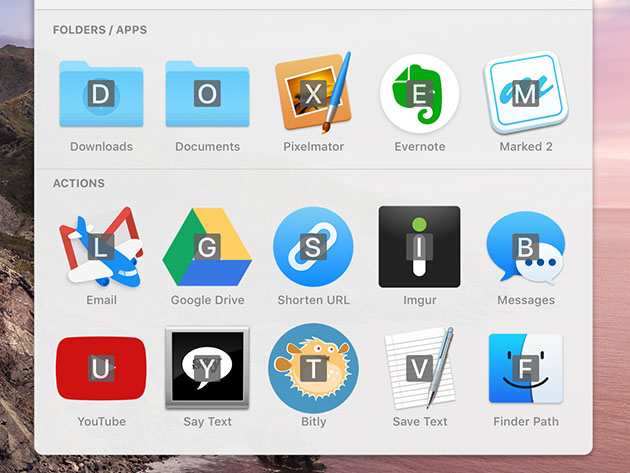Choose the Save Text notepad icon
Image resolution: width=630 pixels, height=473 pixels.
coord(419,368)
